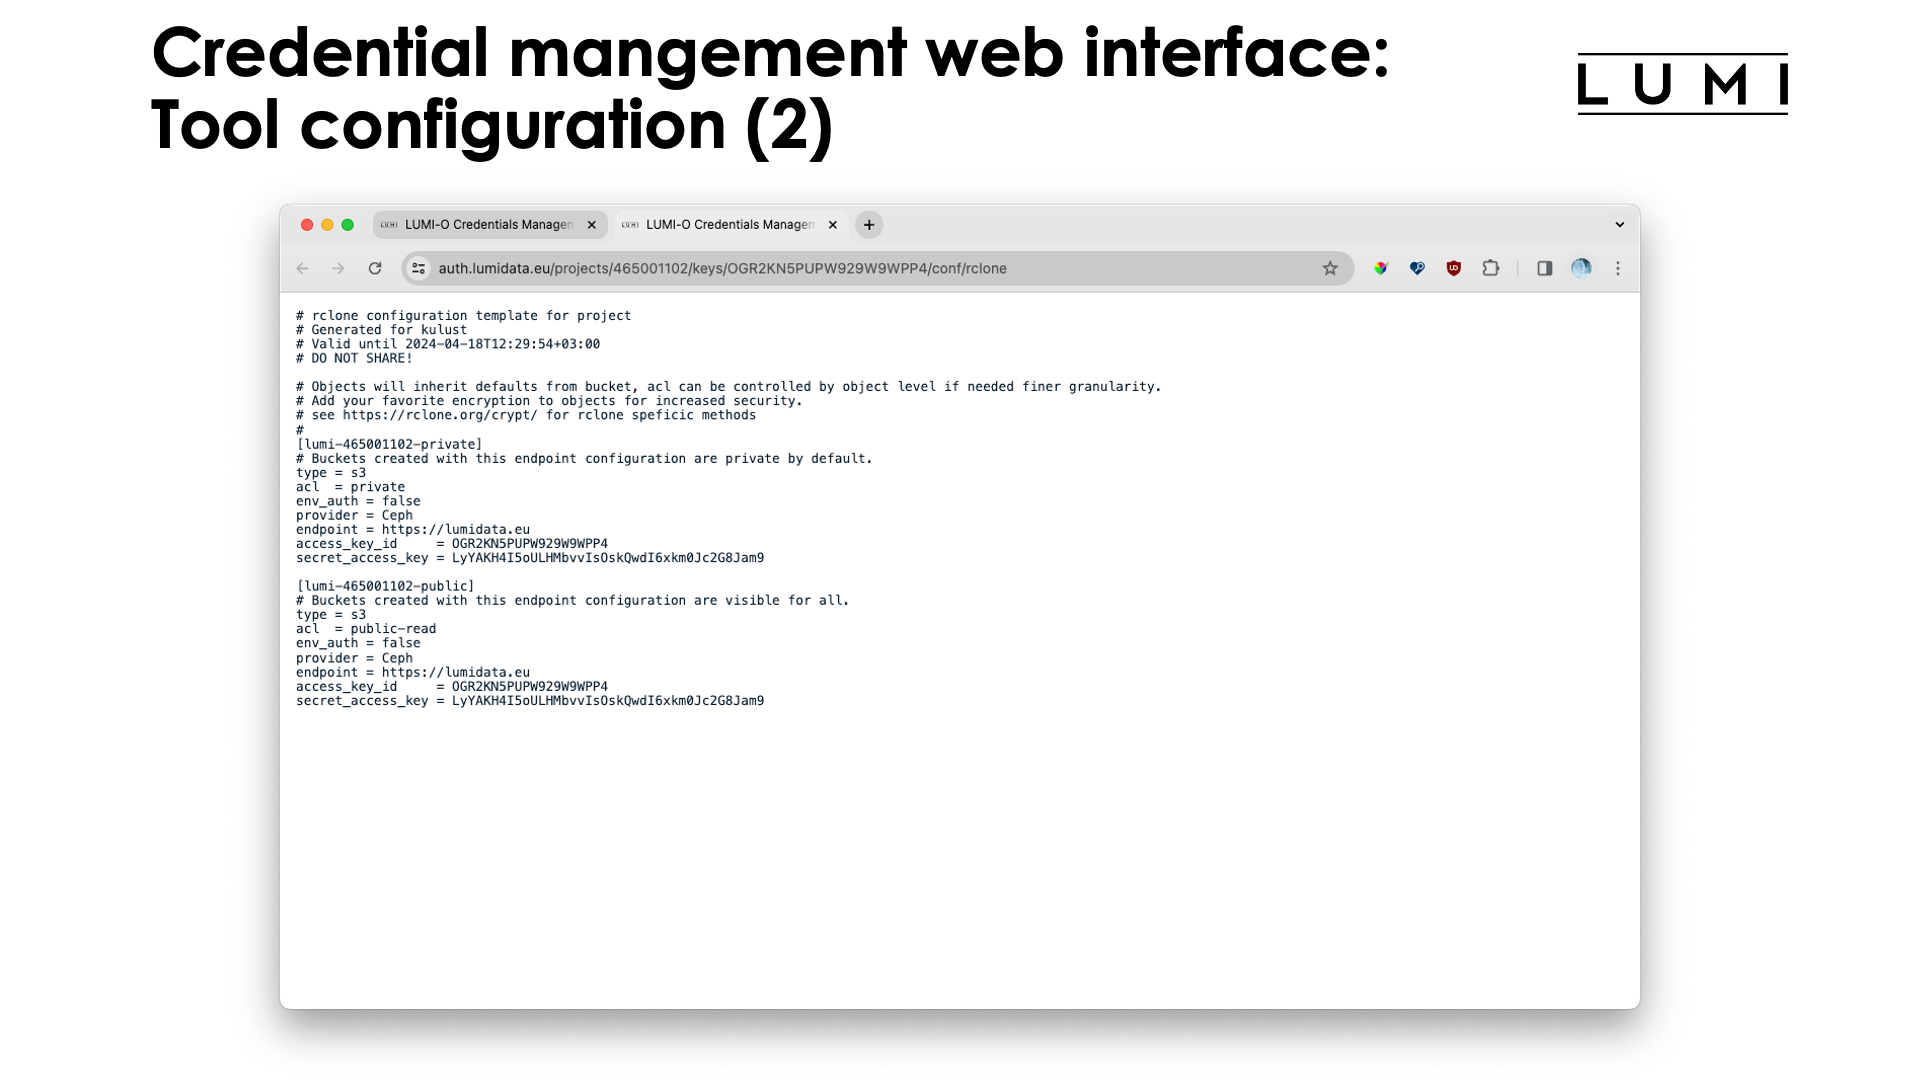Click the private section secret_access_key value
This screenshot has width=1920, height=1080.
tap(608, 558)
